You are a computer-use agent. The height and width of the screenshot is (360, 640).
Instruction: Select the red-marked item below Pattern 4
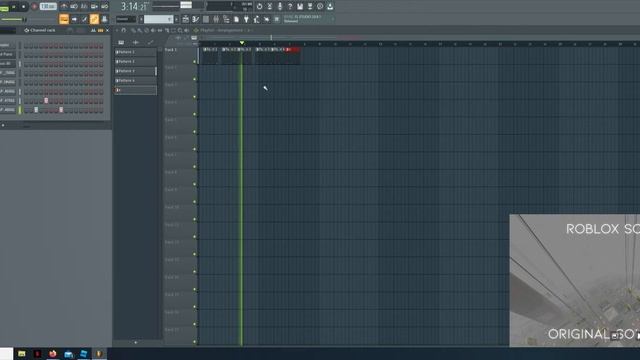point(136,90)
